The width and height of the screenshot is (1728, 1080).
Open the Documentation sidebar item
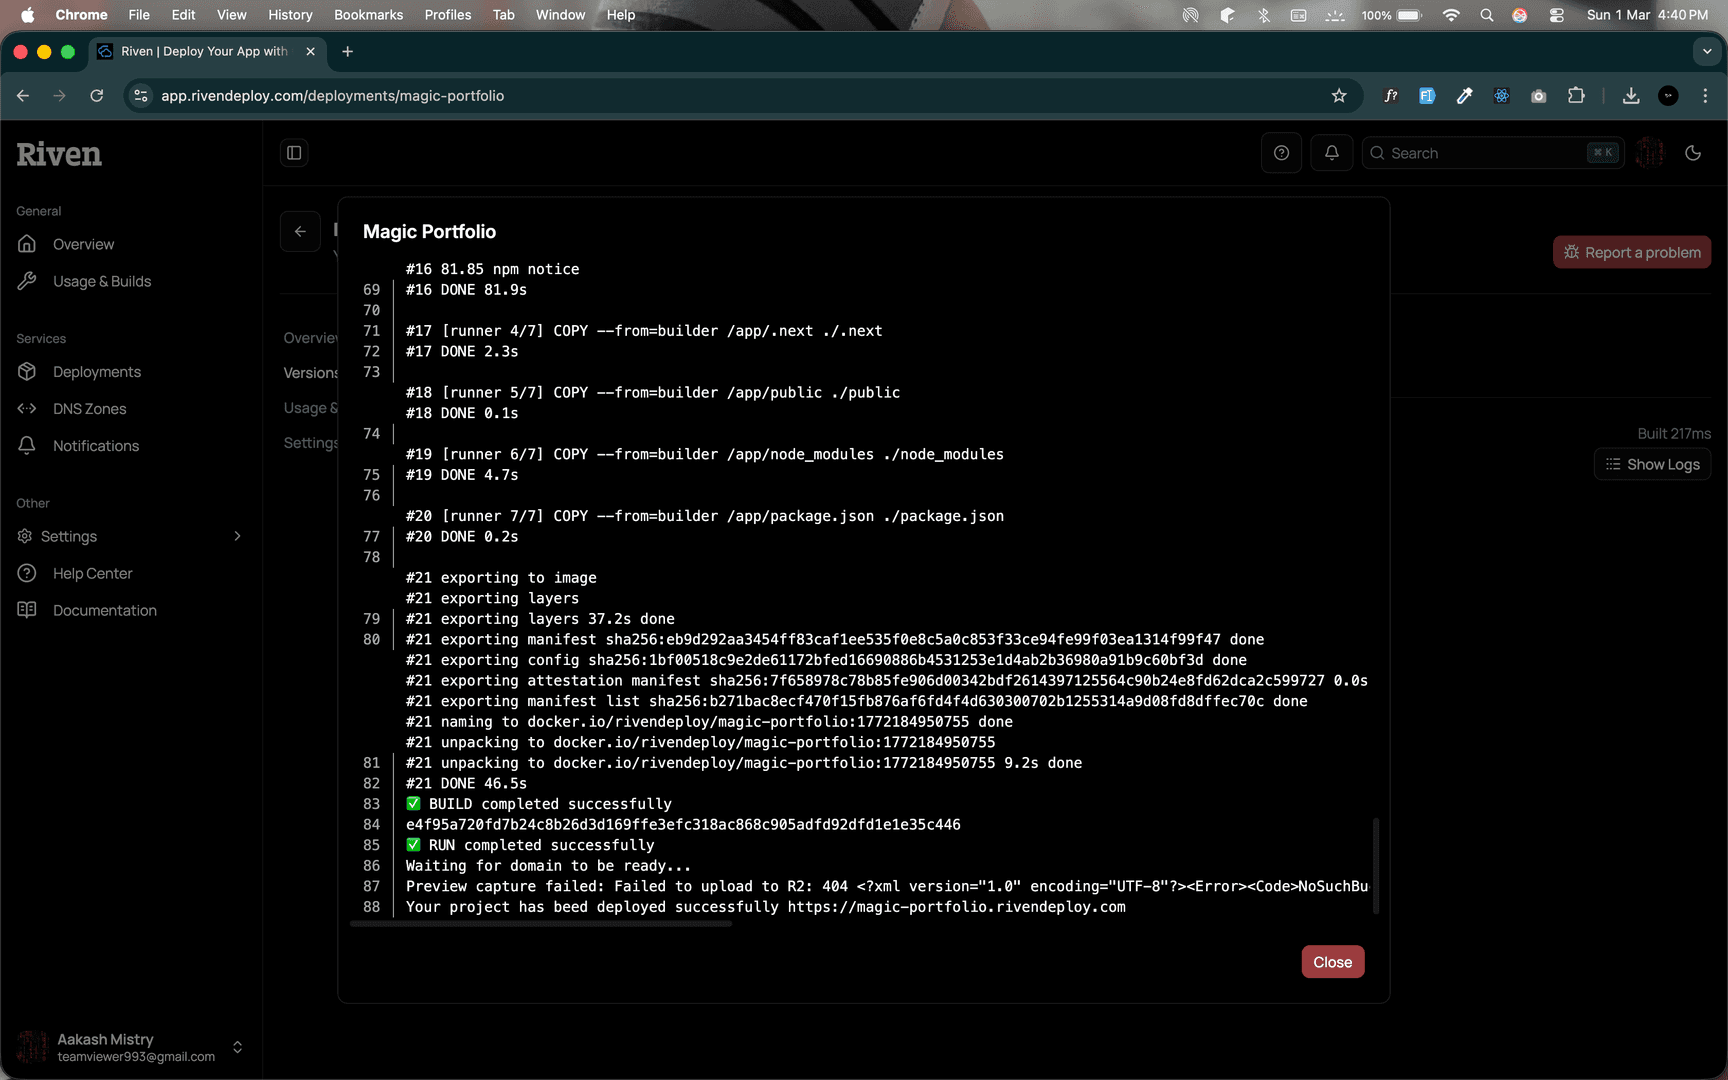[x=104, y=610]
